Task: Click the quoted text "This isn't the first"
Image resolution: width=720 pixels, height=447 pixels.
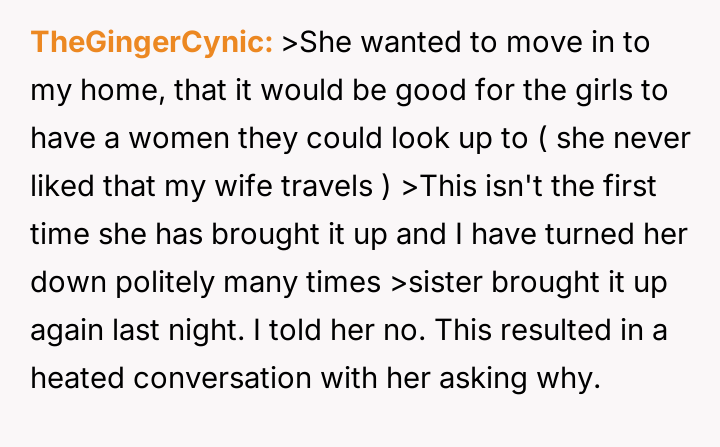Action: (x=536, y=187)
